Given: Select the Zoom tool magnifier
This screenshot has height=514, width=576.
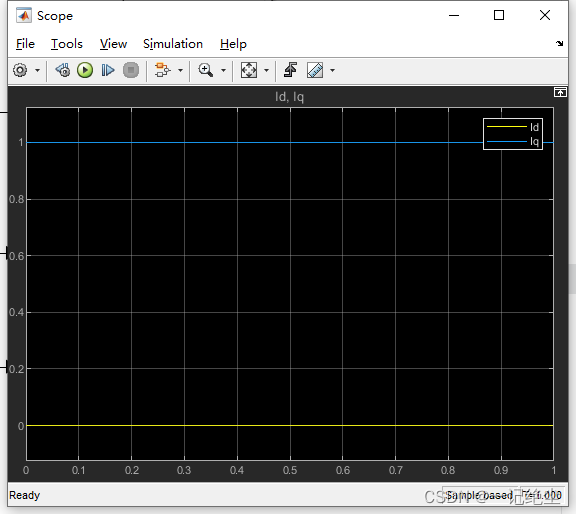Looking at the screenshot, I should 206,70.
